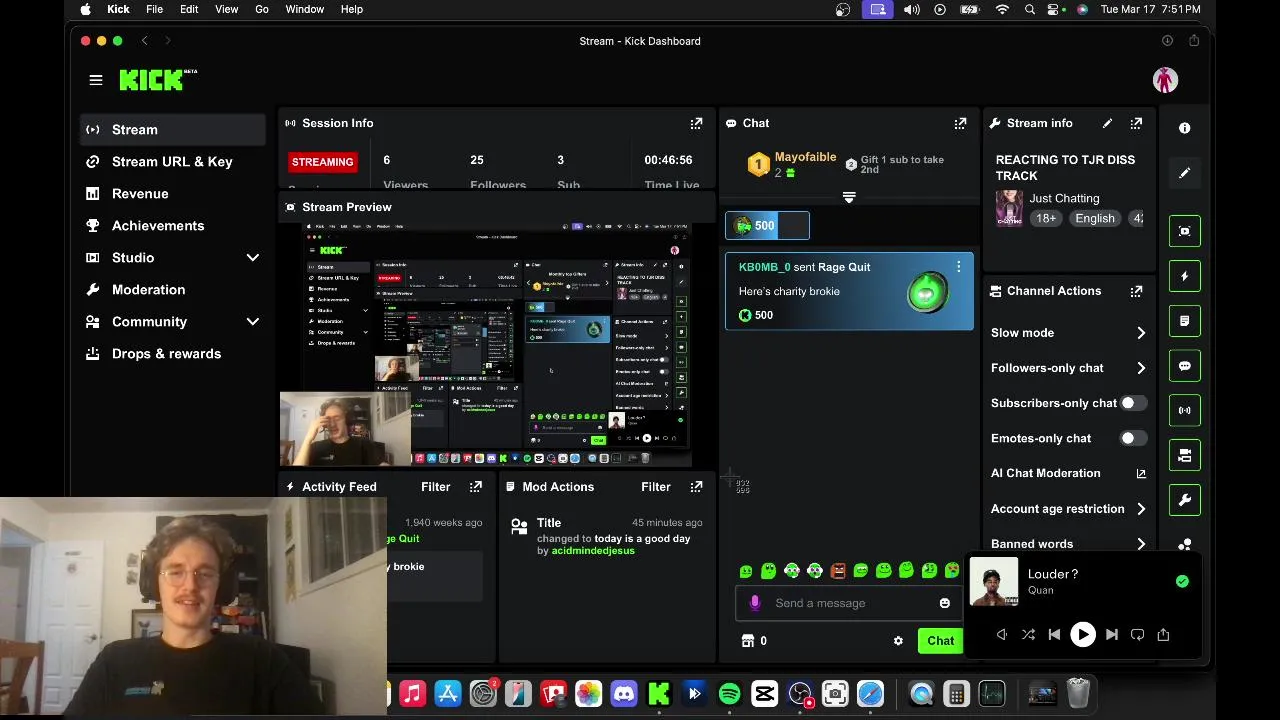The width and height of the screenshot is (1280, 720).
Task: Open Achievements page
Action: (x=173, y=226)
